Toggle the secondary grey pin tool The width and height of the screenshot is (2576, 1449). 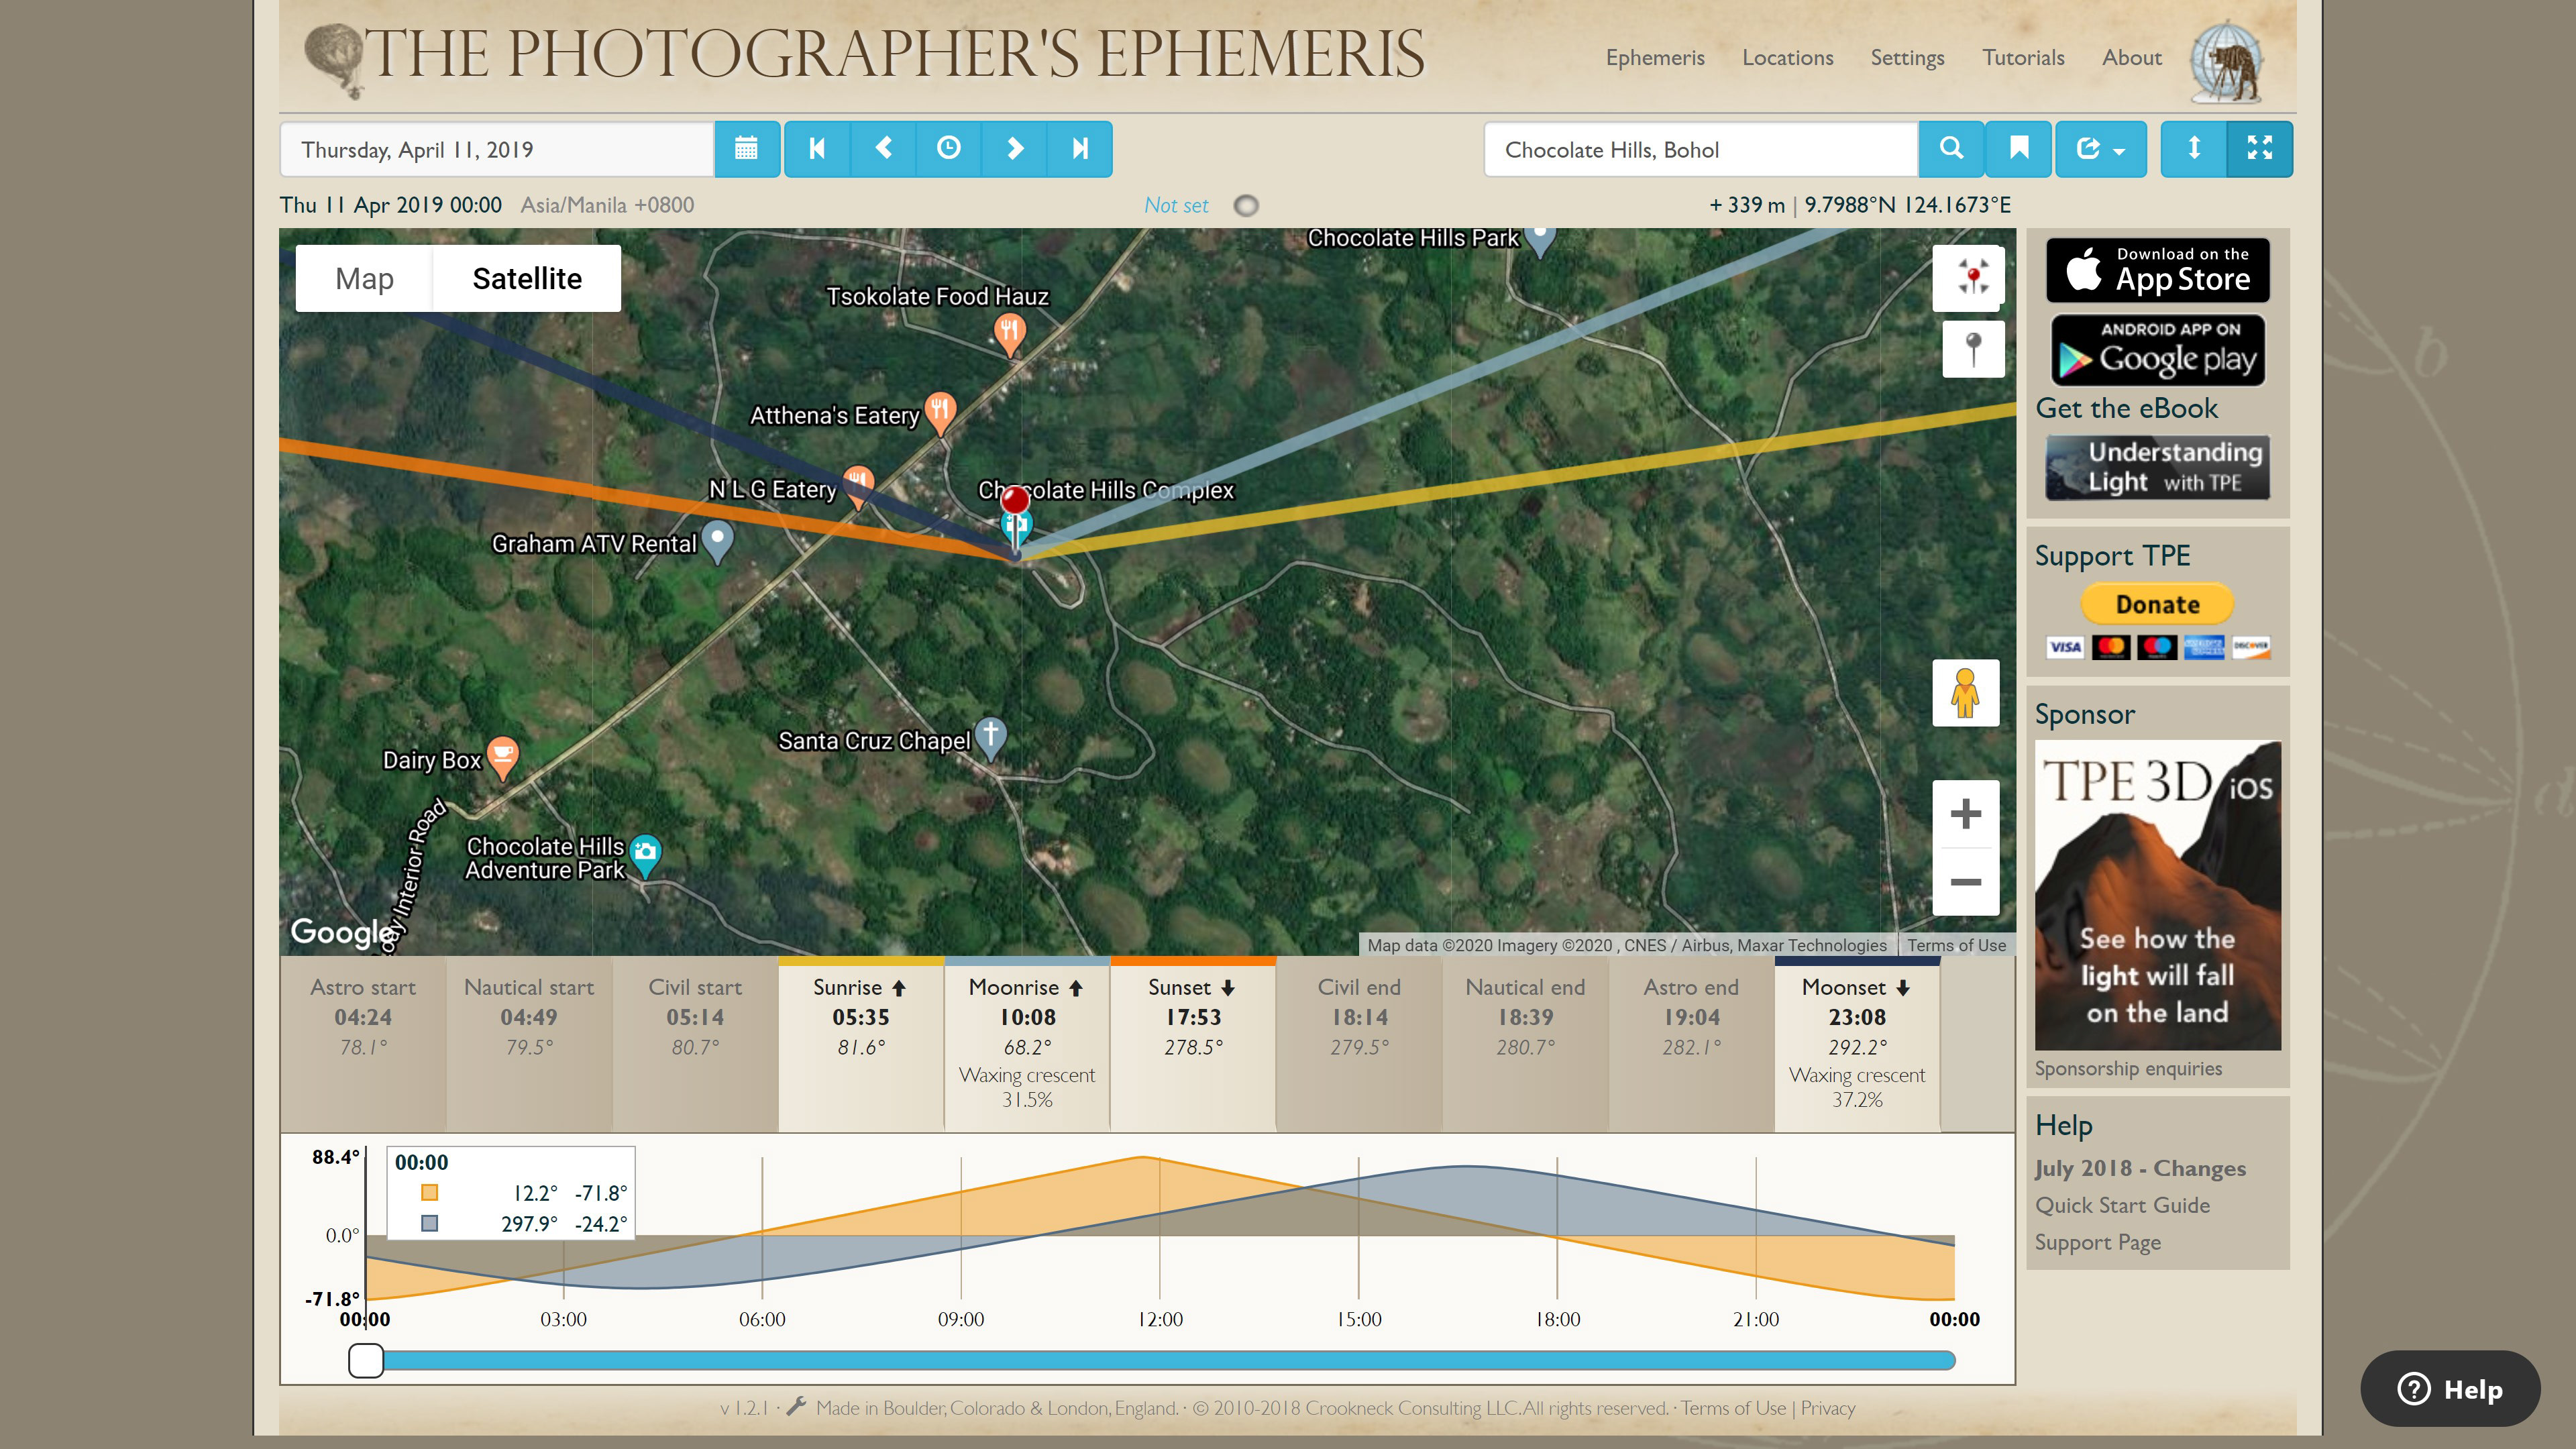(1973, 349)
